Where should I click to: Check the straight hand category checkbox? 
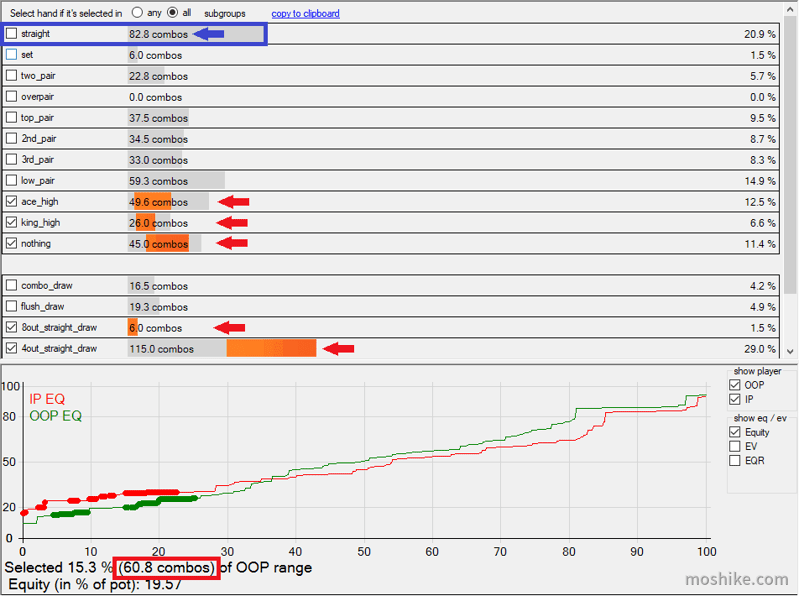coord(11,34)
